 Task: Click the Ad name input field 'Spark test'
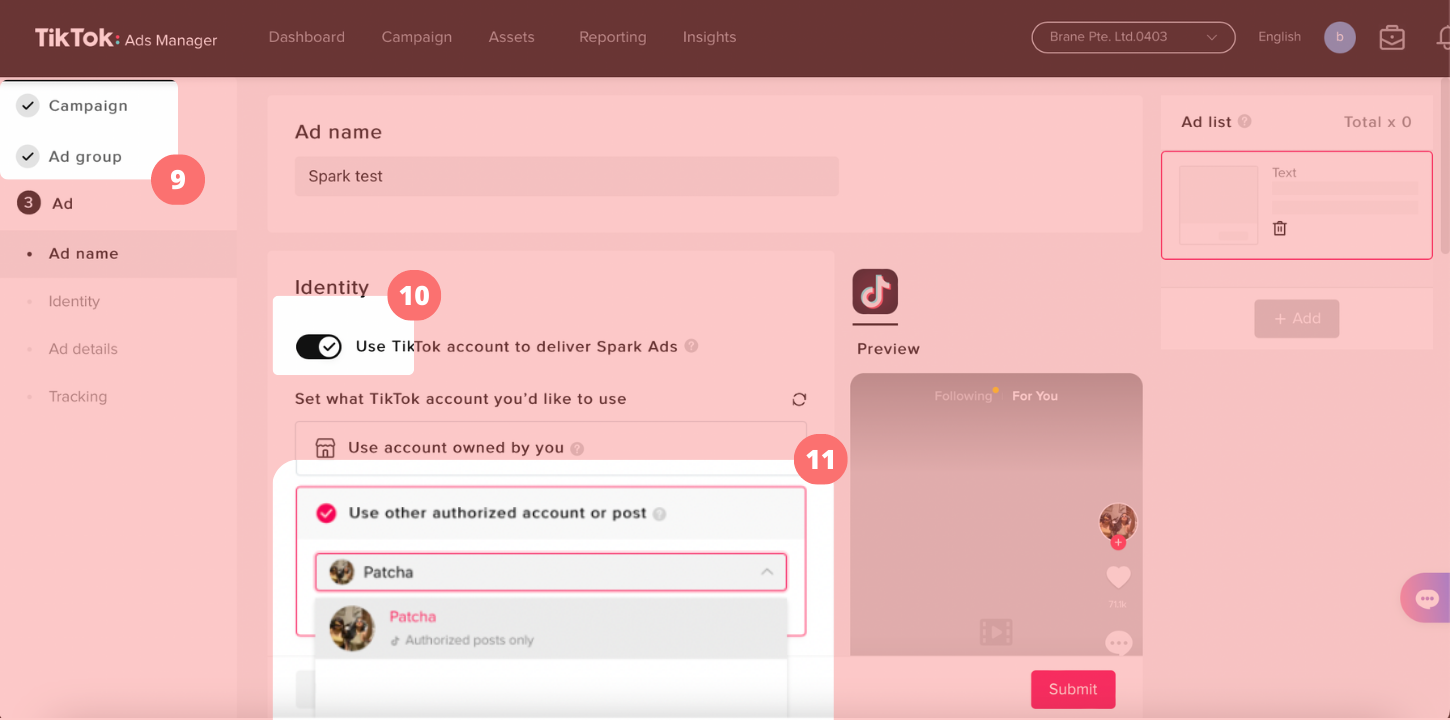coord(566,176)
